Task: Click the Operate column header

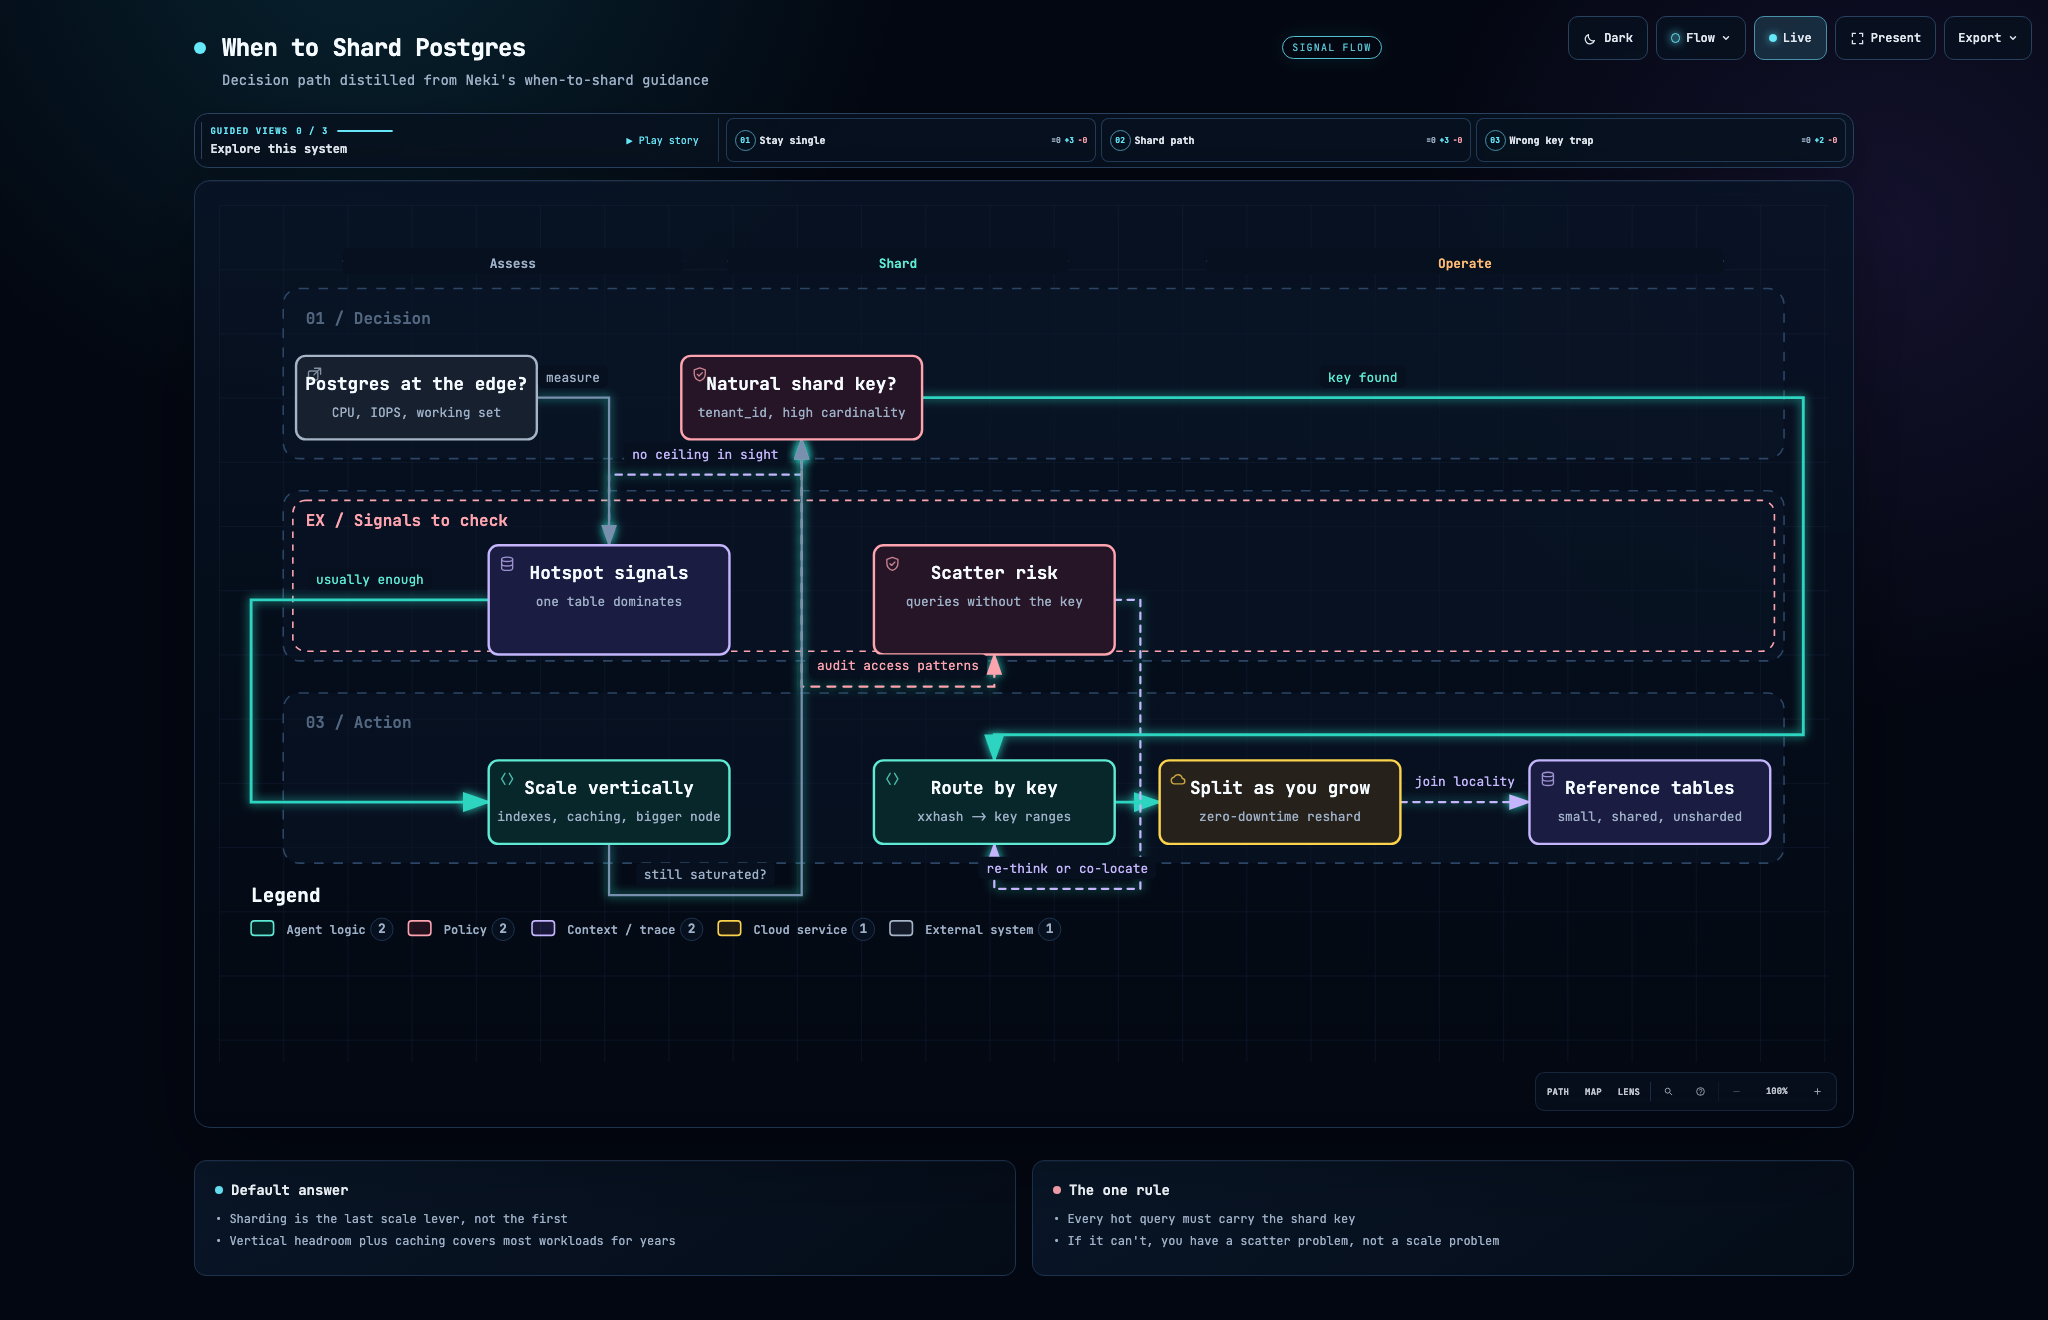Action: click(x=1464, y=264)
